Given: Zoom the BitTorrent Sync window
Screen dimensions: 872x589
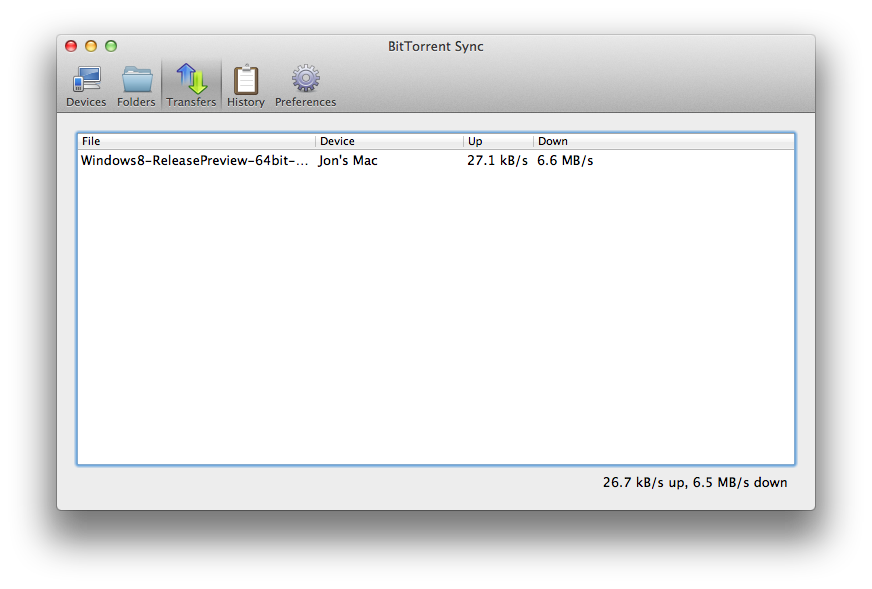Looking at the screenshot, I should coord(111,46).
